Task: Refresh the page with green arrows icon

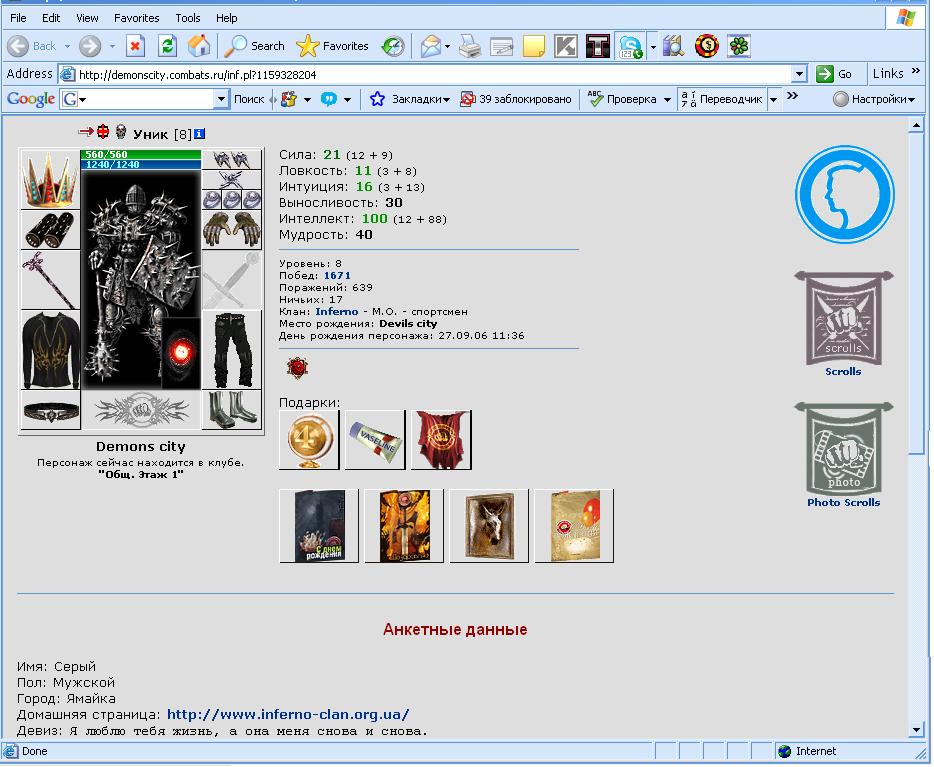Action: point(167,46)
